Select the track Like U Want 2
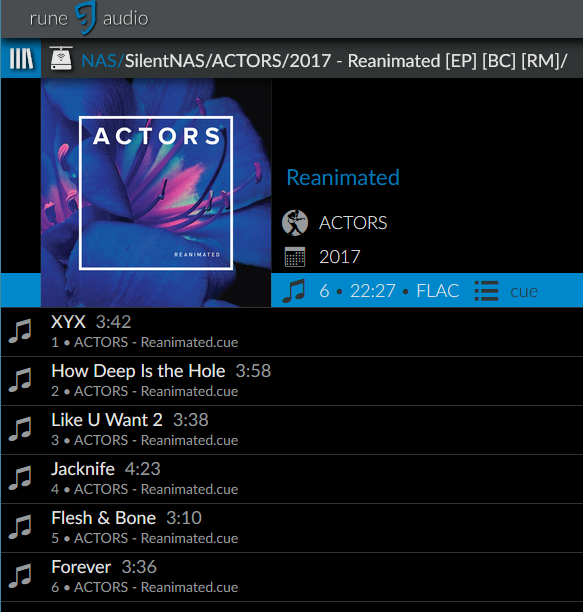583x612 pixels. (292, 430)
